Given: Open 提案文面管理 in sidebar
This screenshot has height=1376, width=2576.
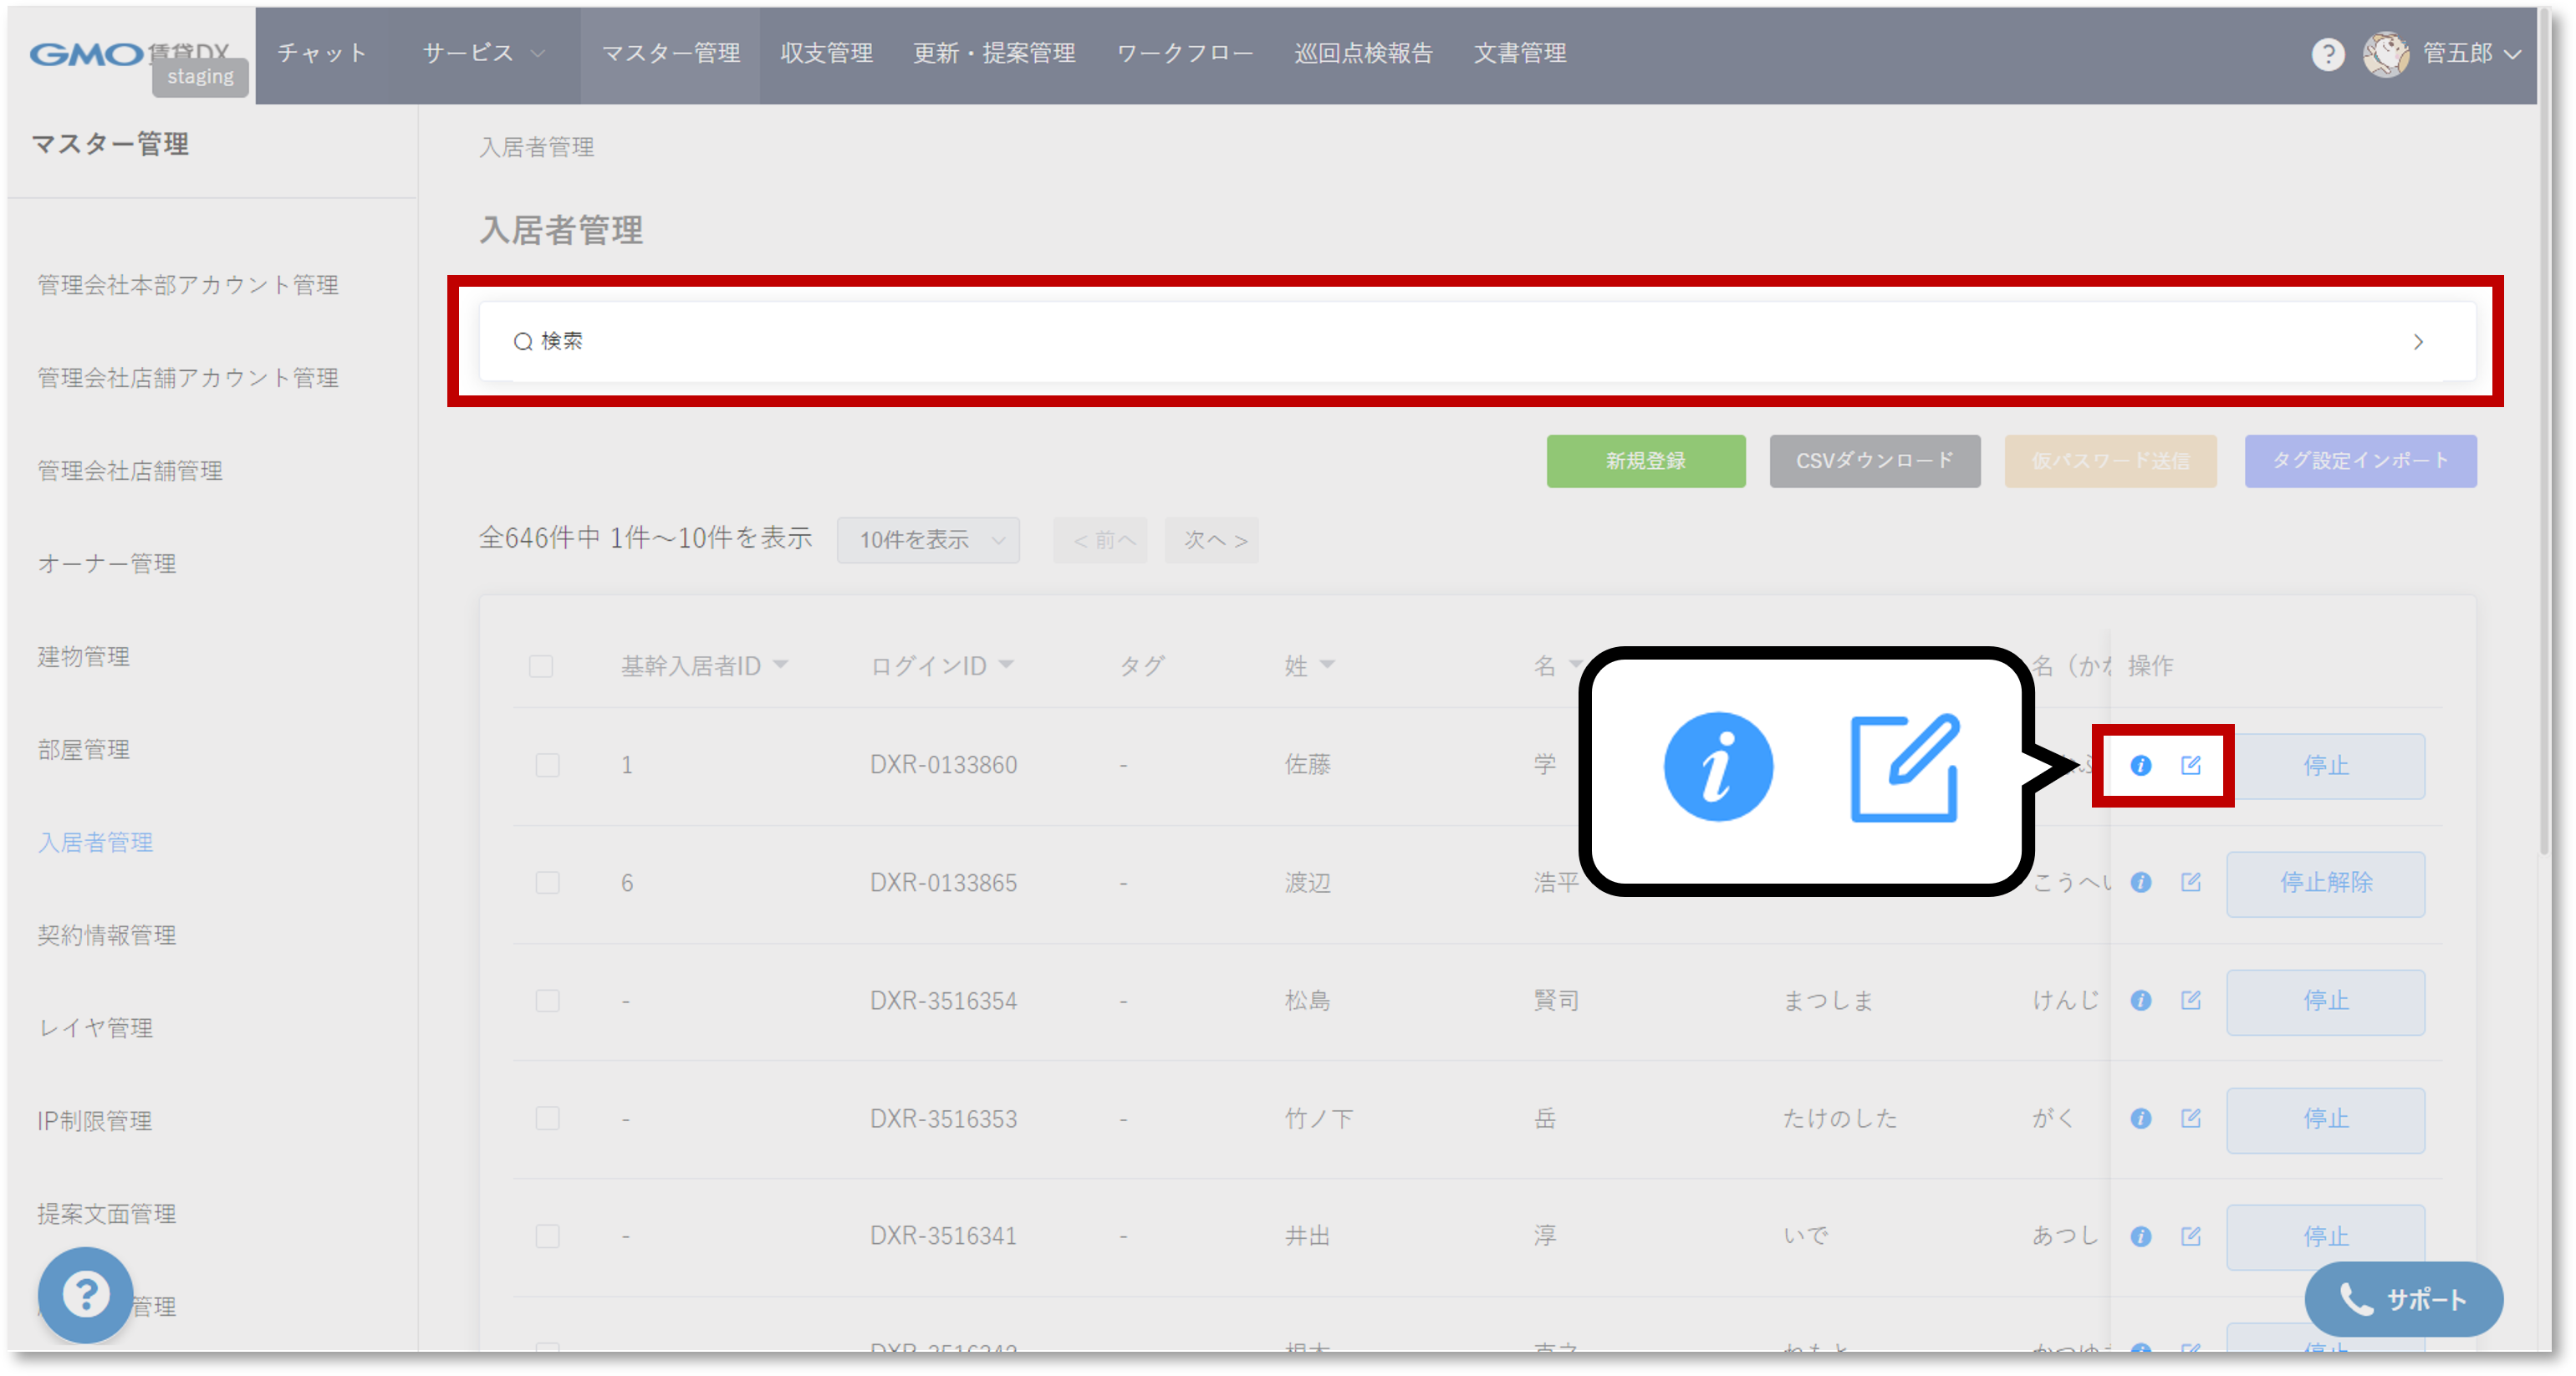Looking at the screenshot, I should pyautogui.click(x=107, y=1214).
